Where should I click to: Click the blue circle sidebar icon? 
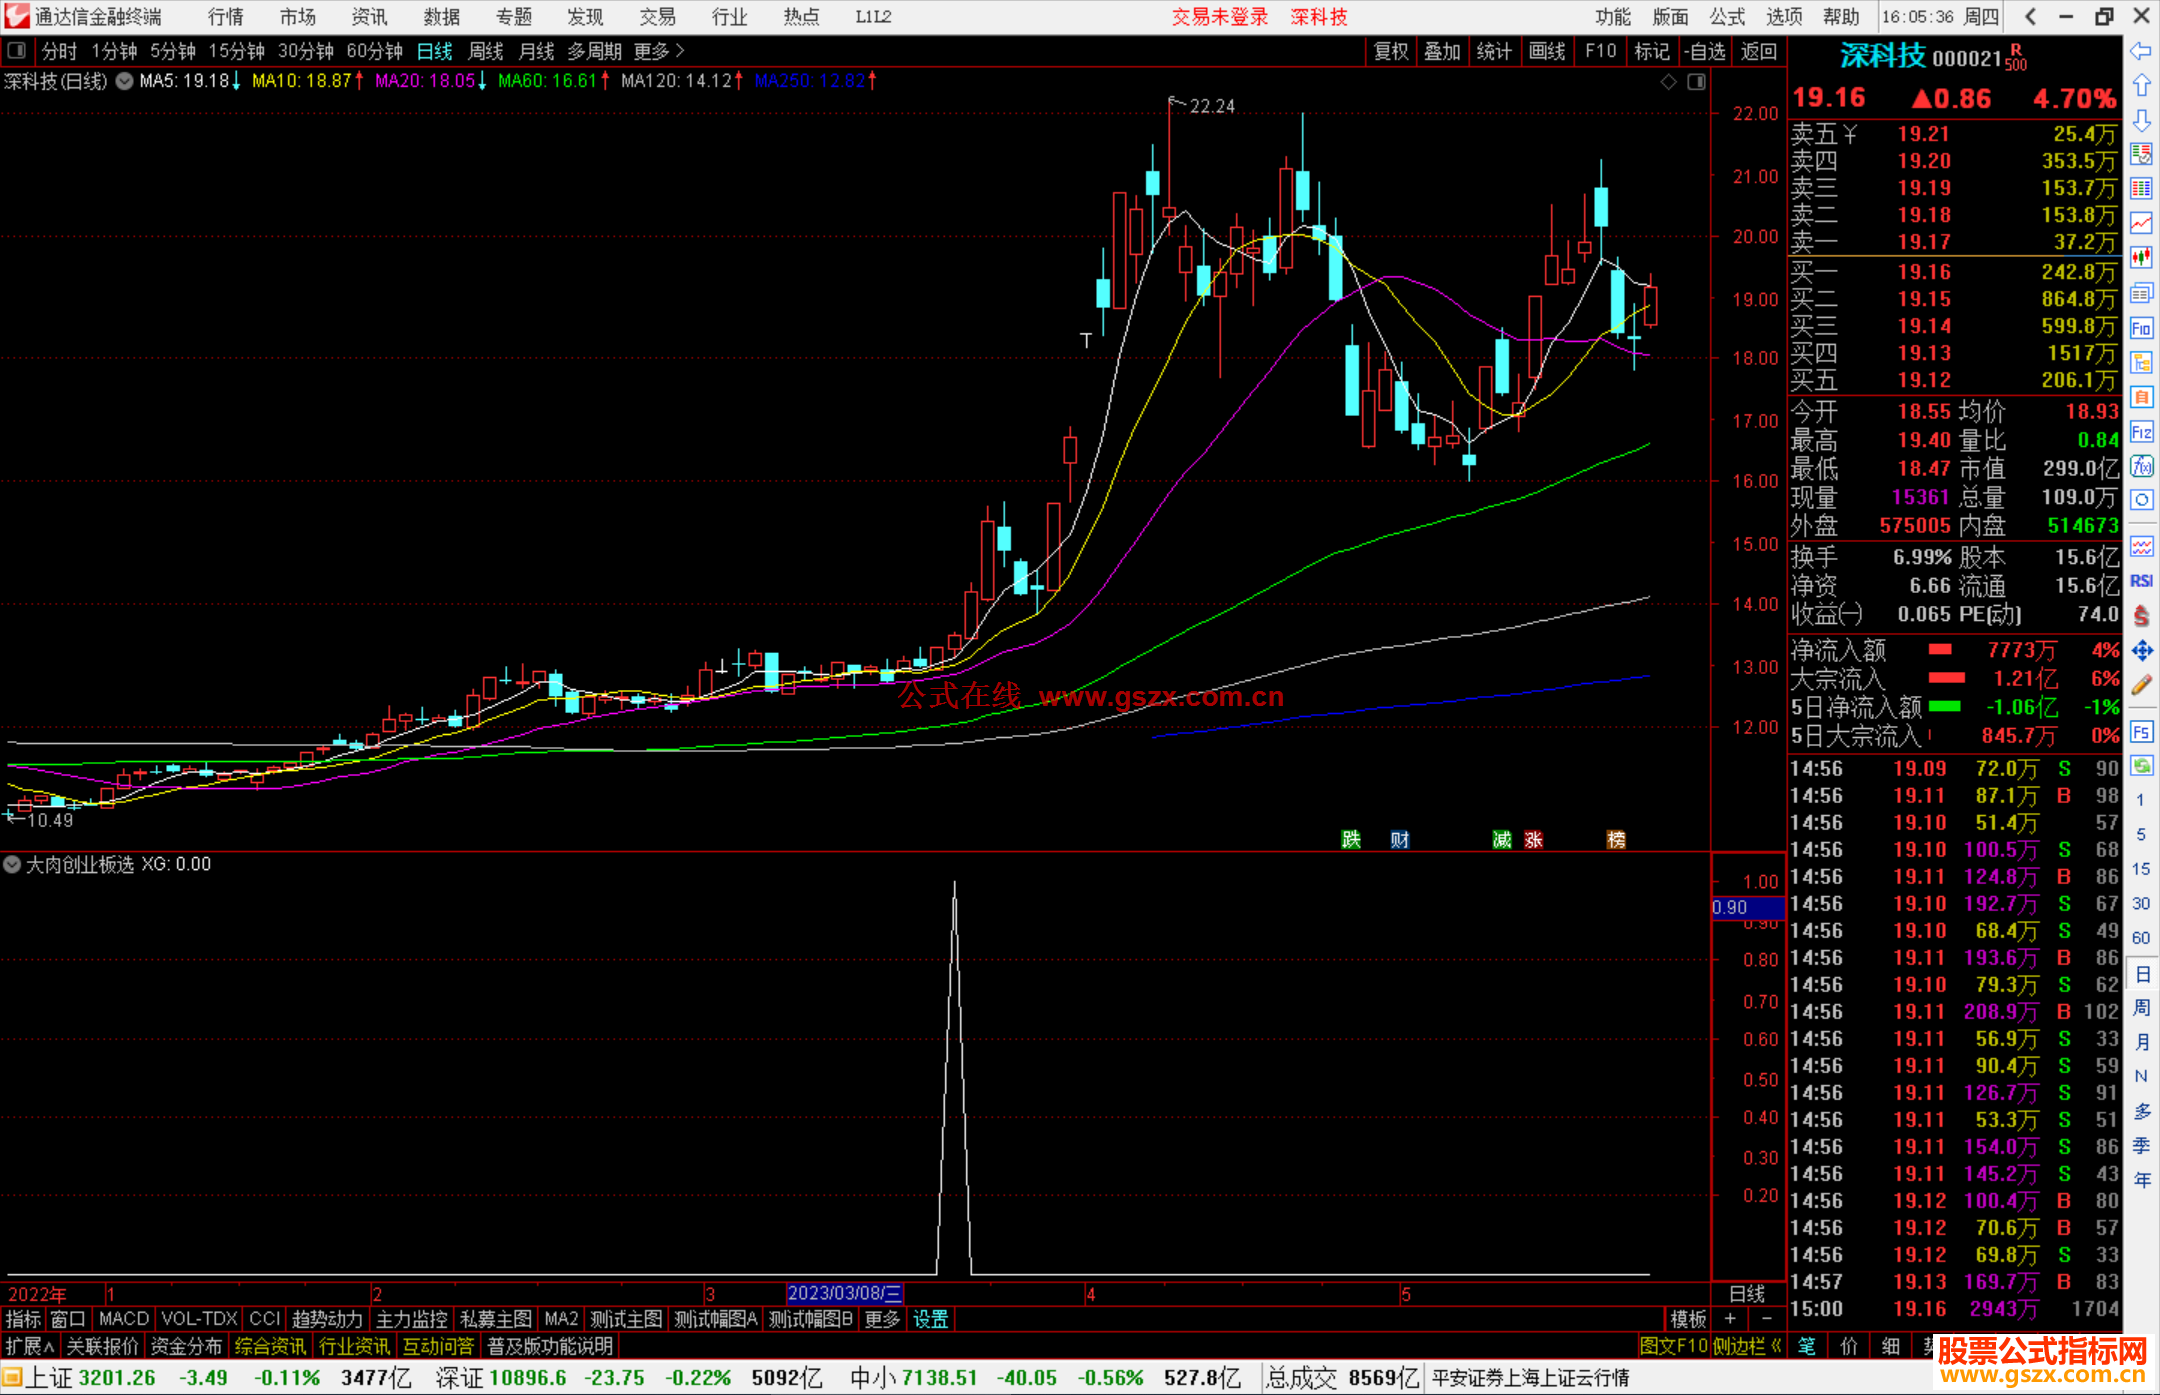[2141, 500]
